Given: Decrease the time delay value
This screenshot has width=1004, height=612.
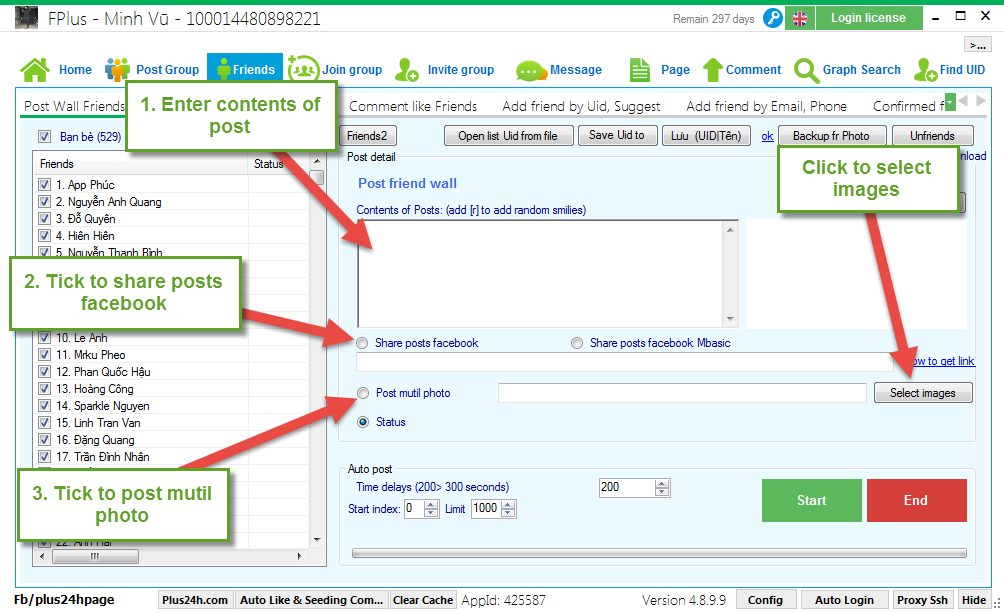Looking at the screenshot, I should pos(662,492).
